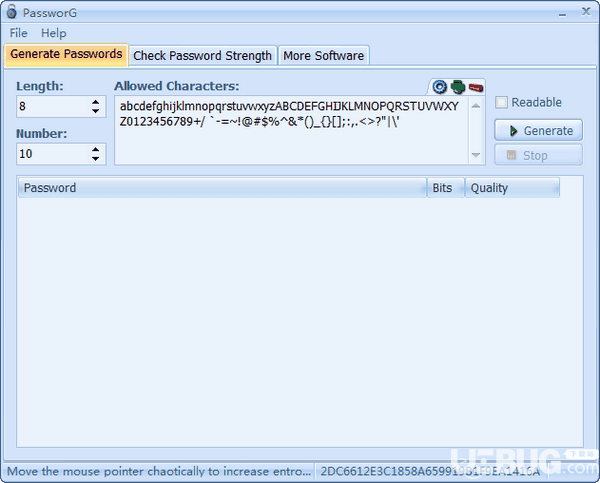
Task: Enable the Readable checkbox
Action: [501, 102]
